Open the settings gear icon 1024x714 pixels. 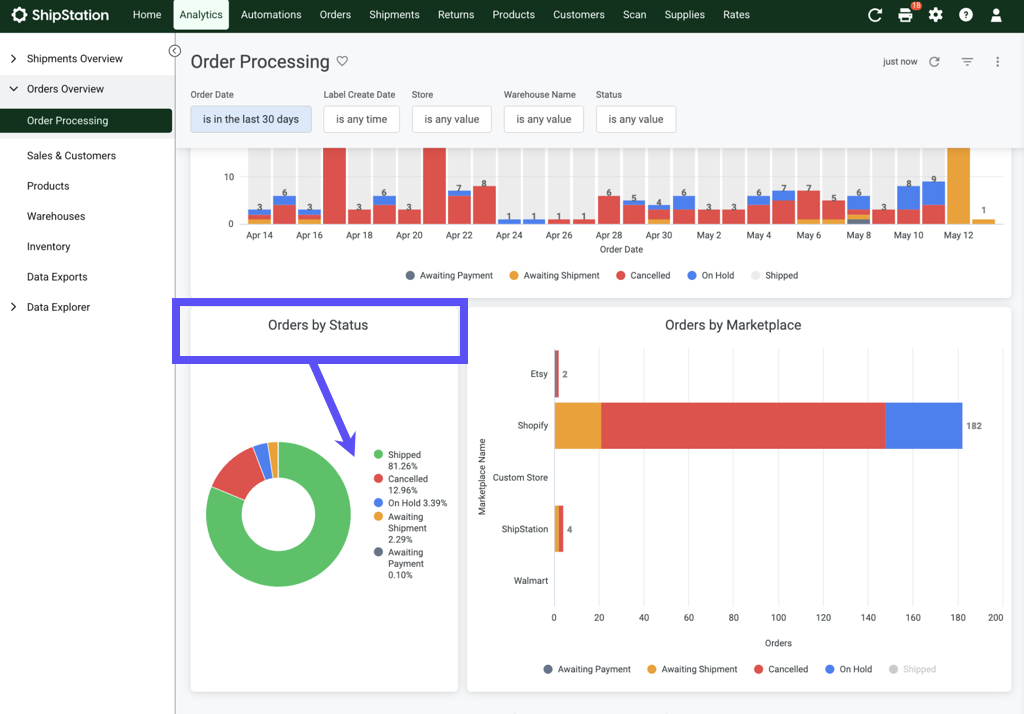pos(935,14)
